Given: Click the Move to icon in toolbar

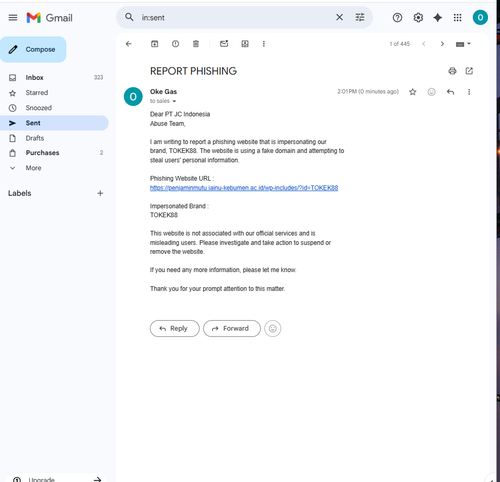Looking at the screenshot, I should (x=245, y=44).
